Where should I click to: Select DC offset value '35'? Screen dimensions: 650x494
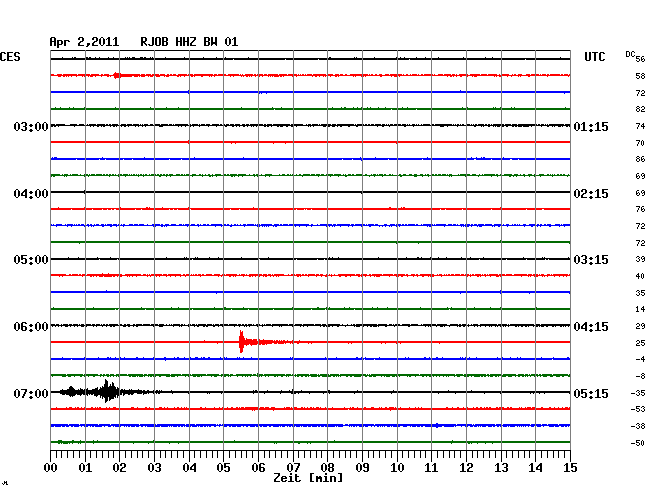(x=640, y=293)
